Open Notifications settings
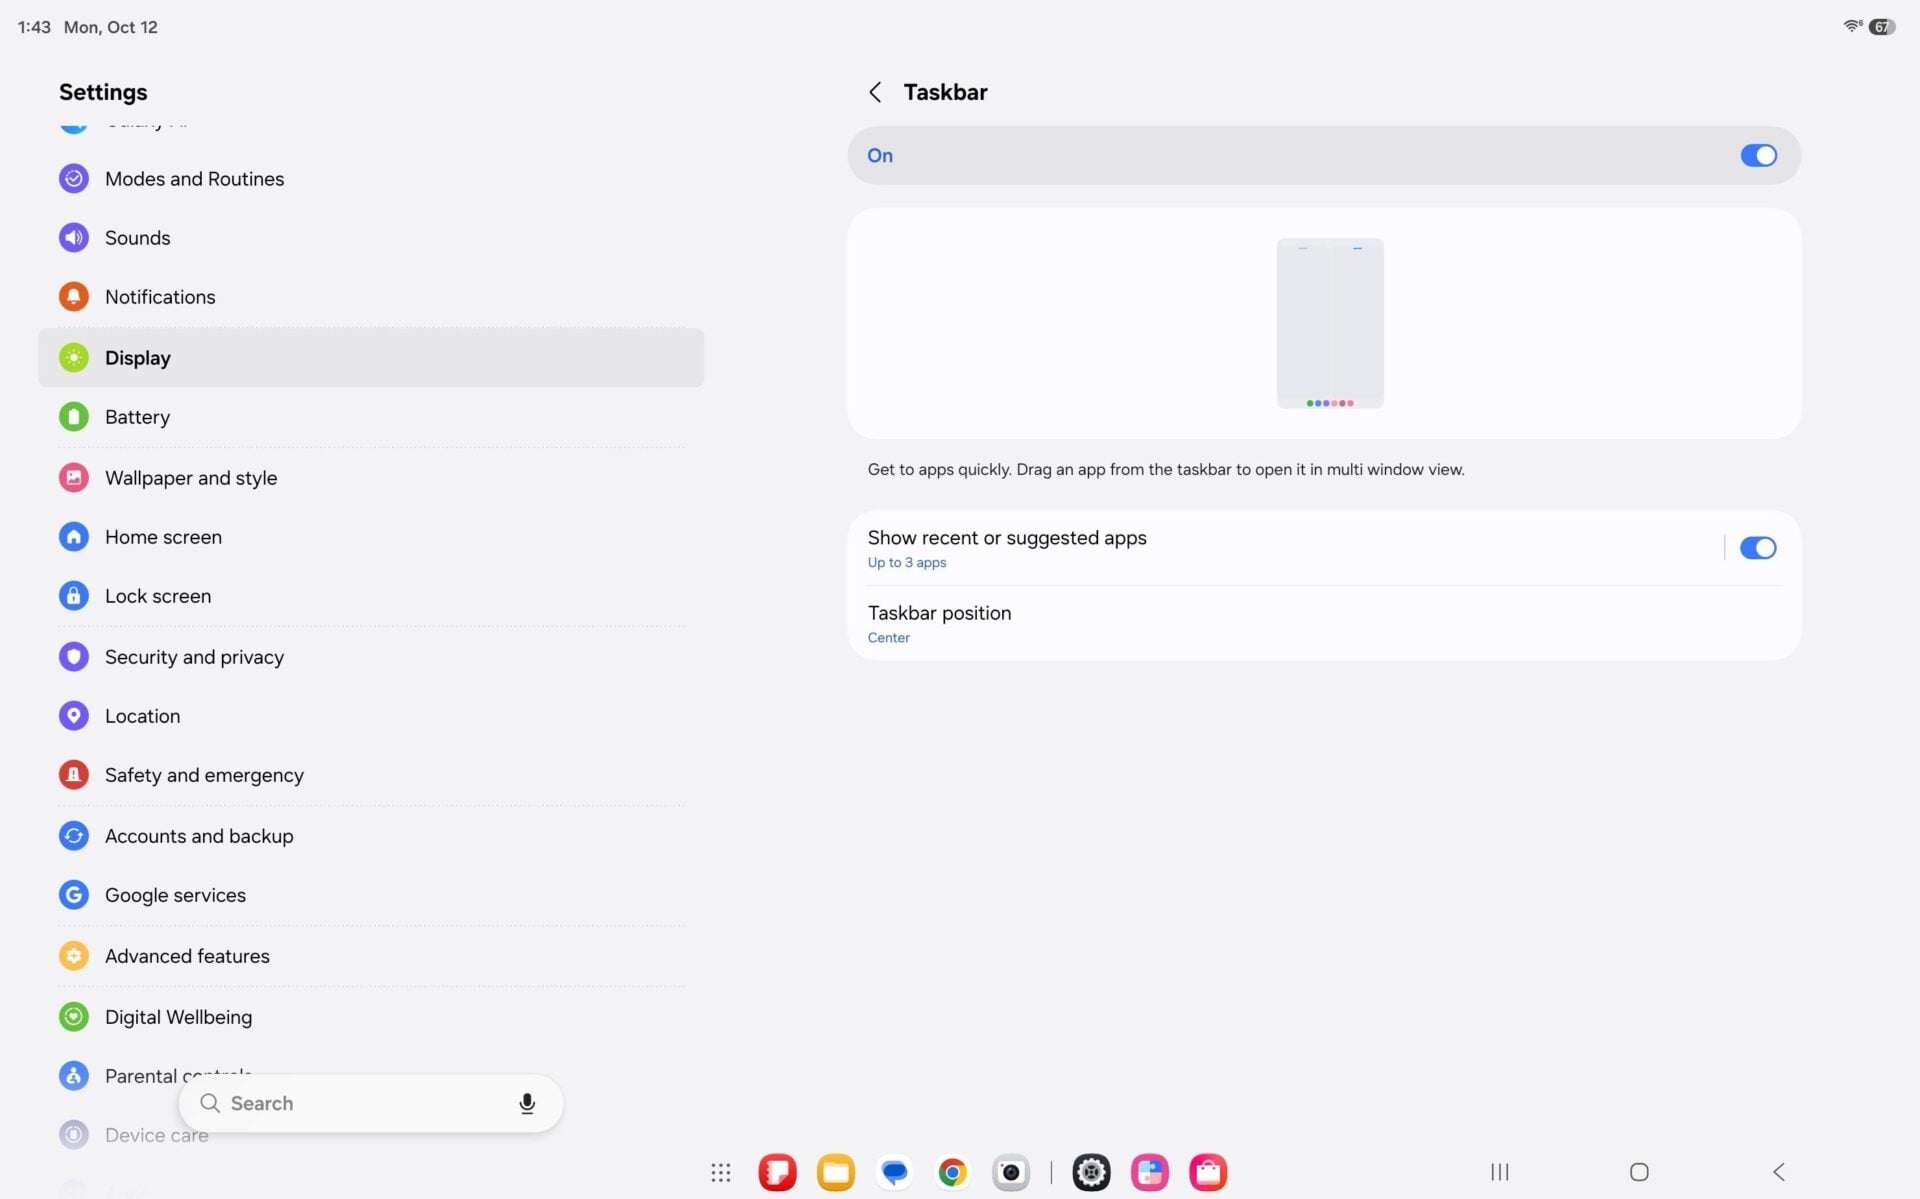This screenshot has height=1199, width=1920. [371, 297]
